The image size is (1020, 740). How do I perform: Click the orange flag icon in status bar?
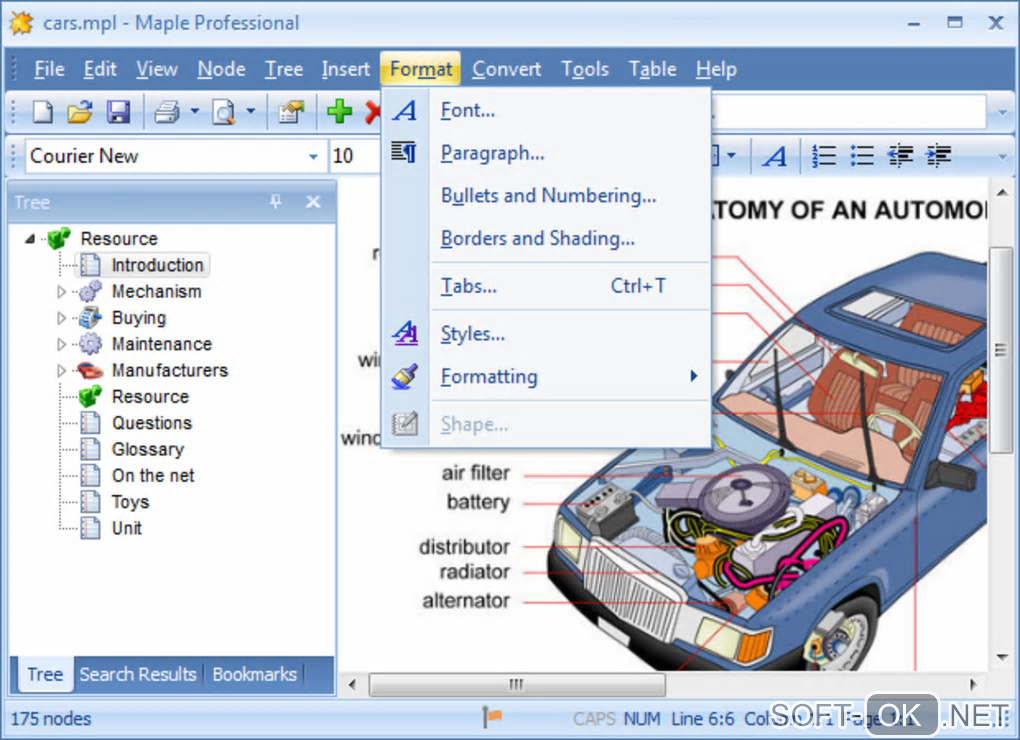pyautogui.click(x=492, y=717)
